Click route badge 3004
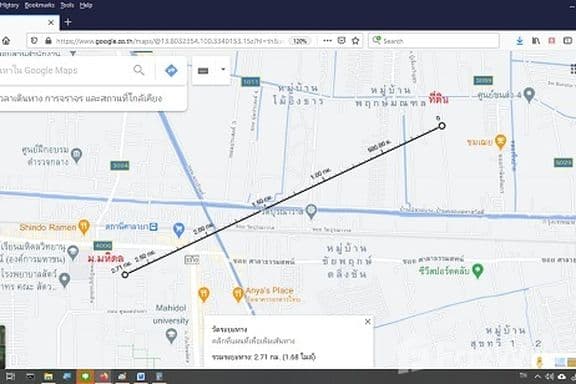This screenshot has width=576, height=384. point(120,165)
